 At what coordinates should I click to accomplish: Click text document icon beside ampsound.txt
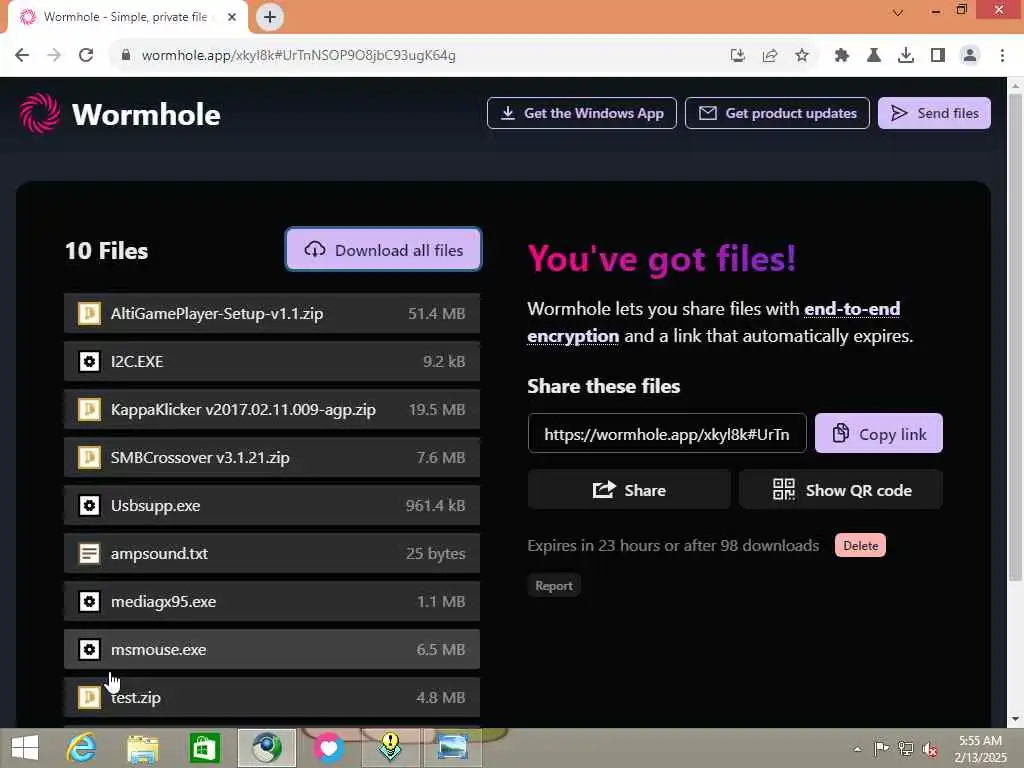point(89,553)
